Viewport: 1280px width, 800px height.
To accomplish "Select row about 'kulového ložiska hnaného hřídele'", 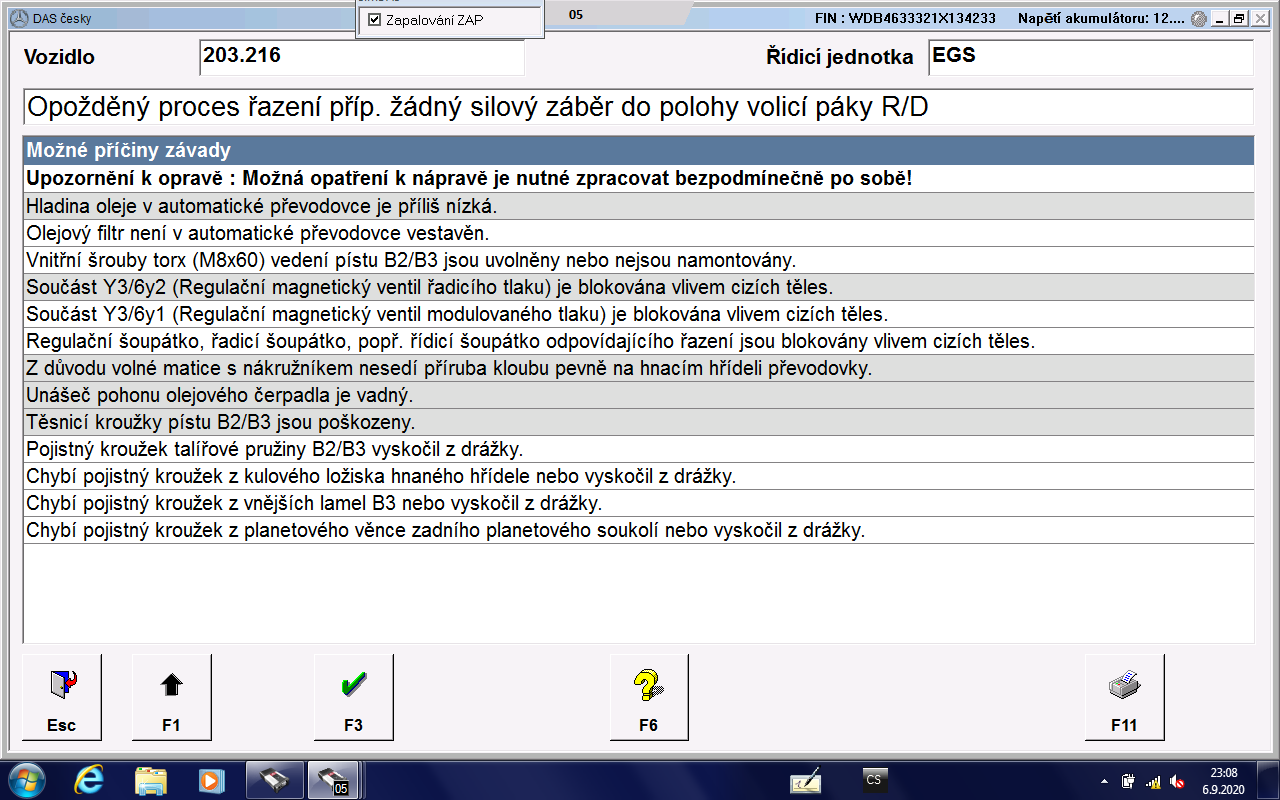I will pos(638,476).
